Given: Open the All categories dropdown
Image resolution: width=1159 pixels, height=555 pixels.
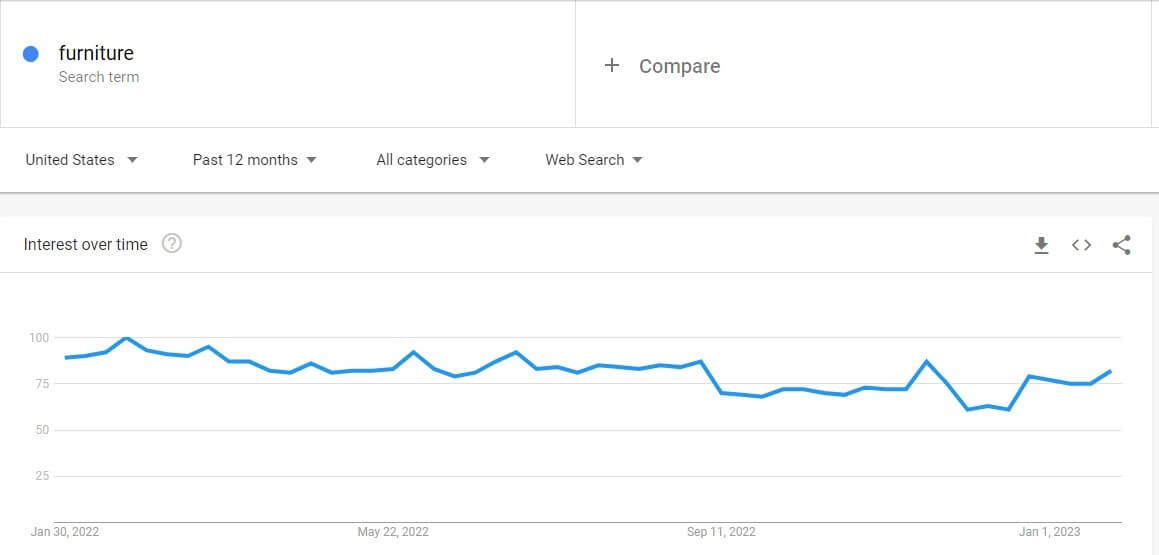Looking at the screenshot, I should coord(432,160).
